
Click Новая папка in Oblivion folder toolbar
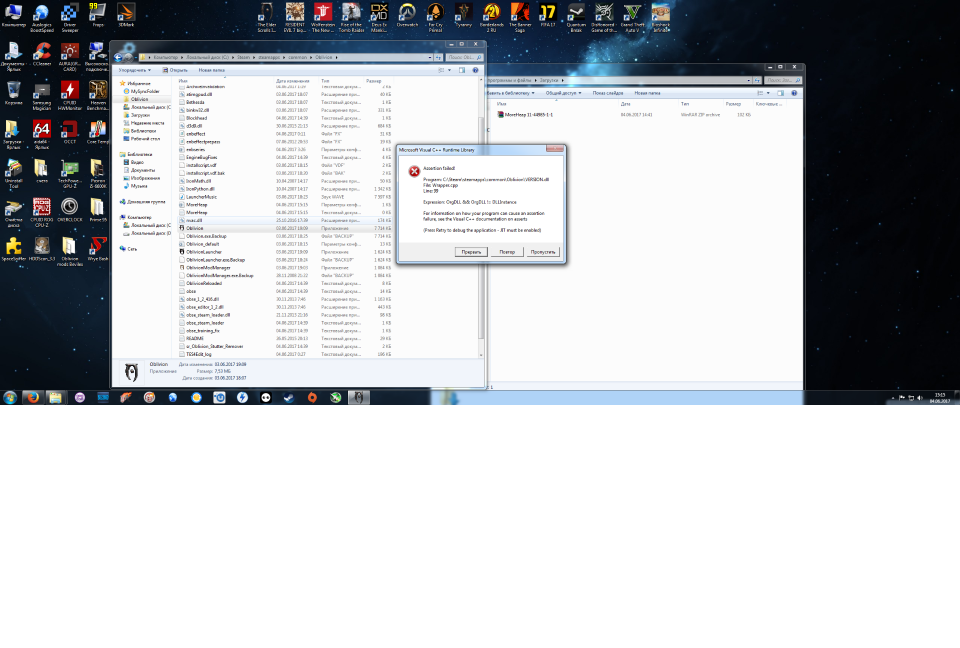click(211, 70)
